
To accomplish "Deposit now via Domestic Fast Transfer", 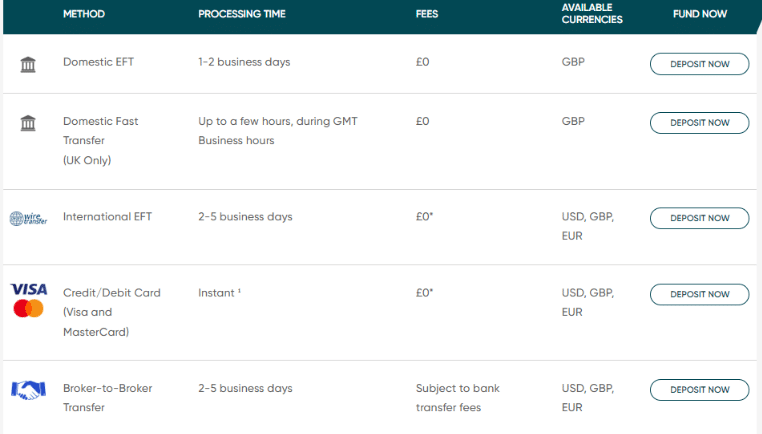I will tap(699, 123).
